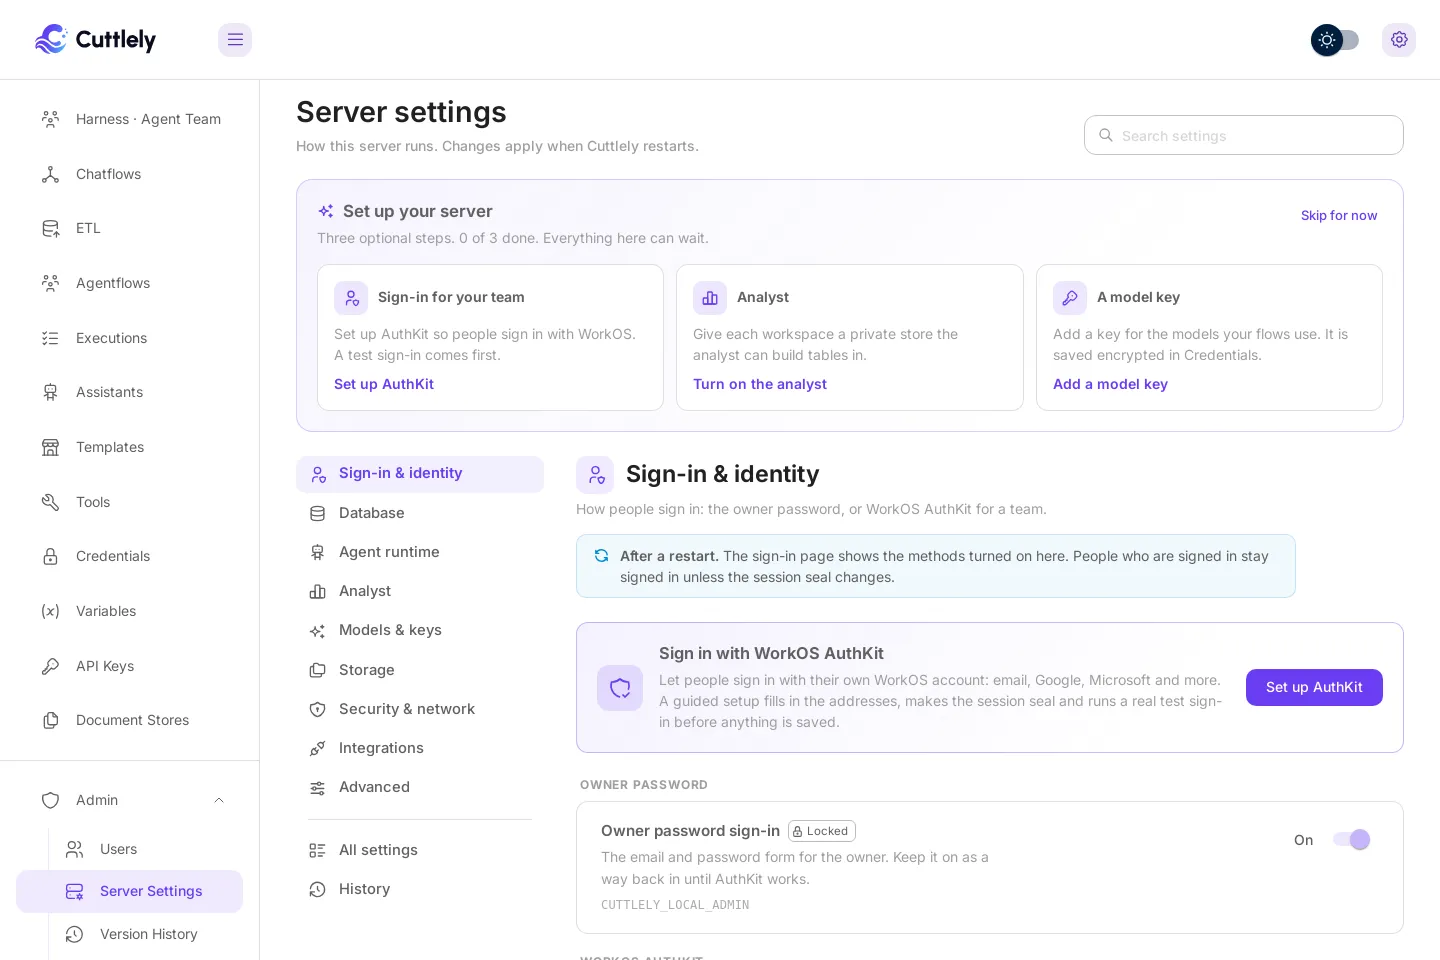Click the CUTTLELY_LOCAL_ADMIN variable text

[x=675, y=905]
